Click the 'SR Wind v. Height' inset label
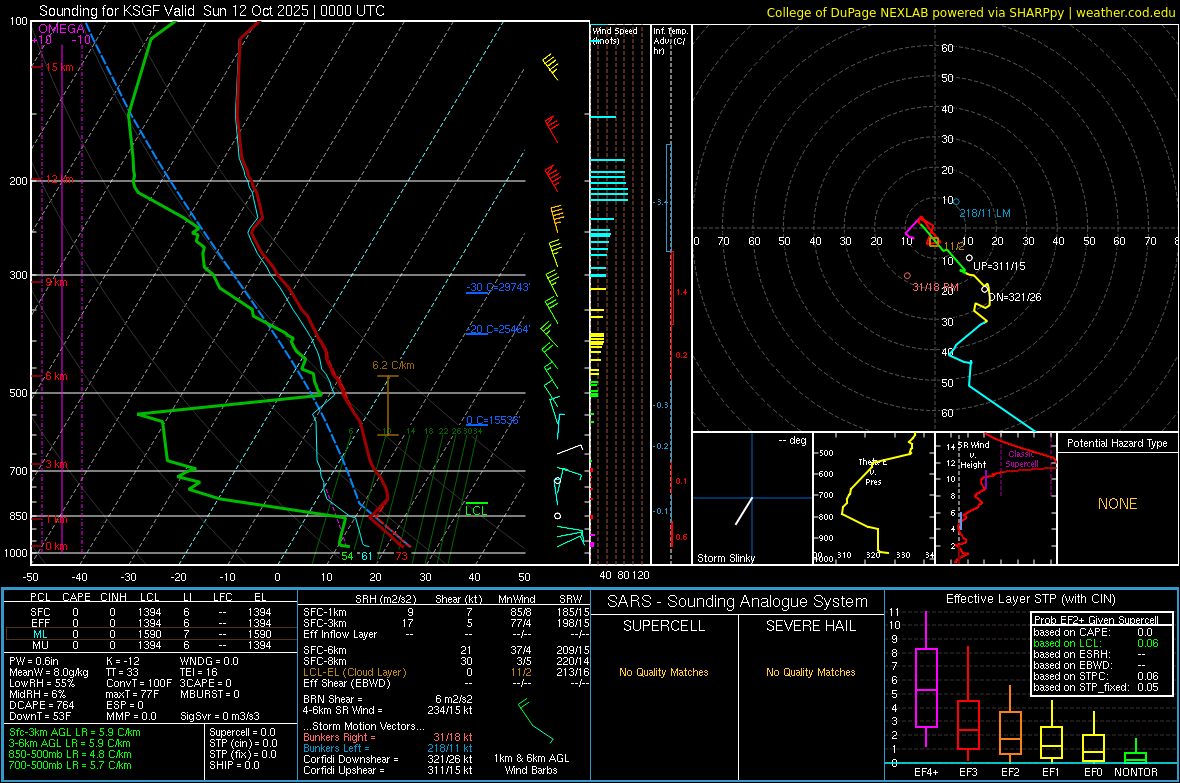This screenshot has height=783, width=1180. pyautogui.click(x=973, y=455)
